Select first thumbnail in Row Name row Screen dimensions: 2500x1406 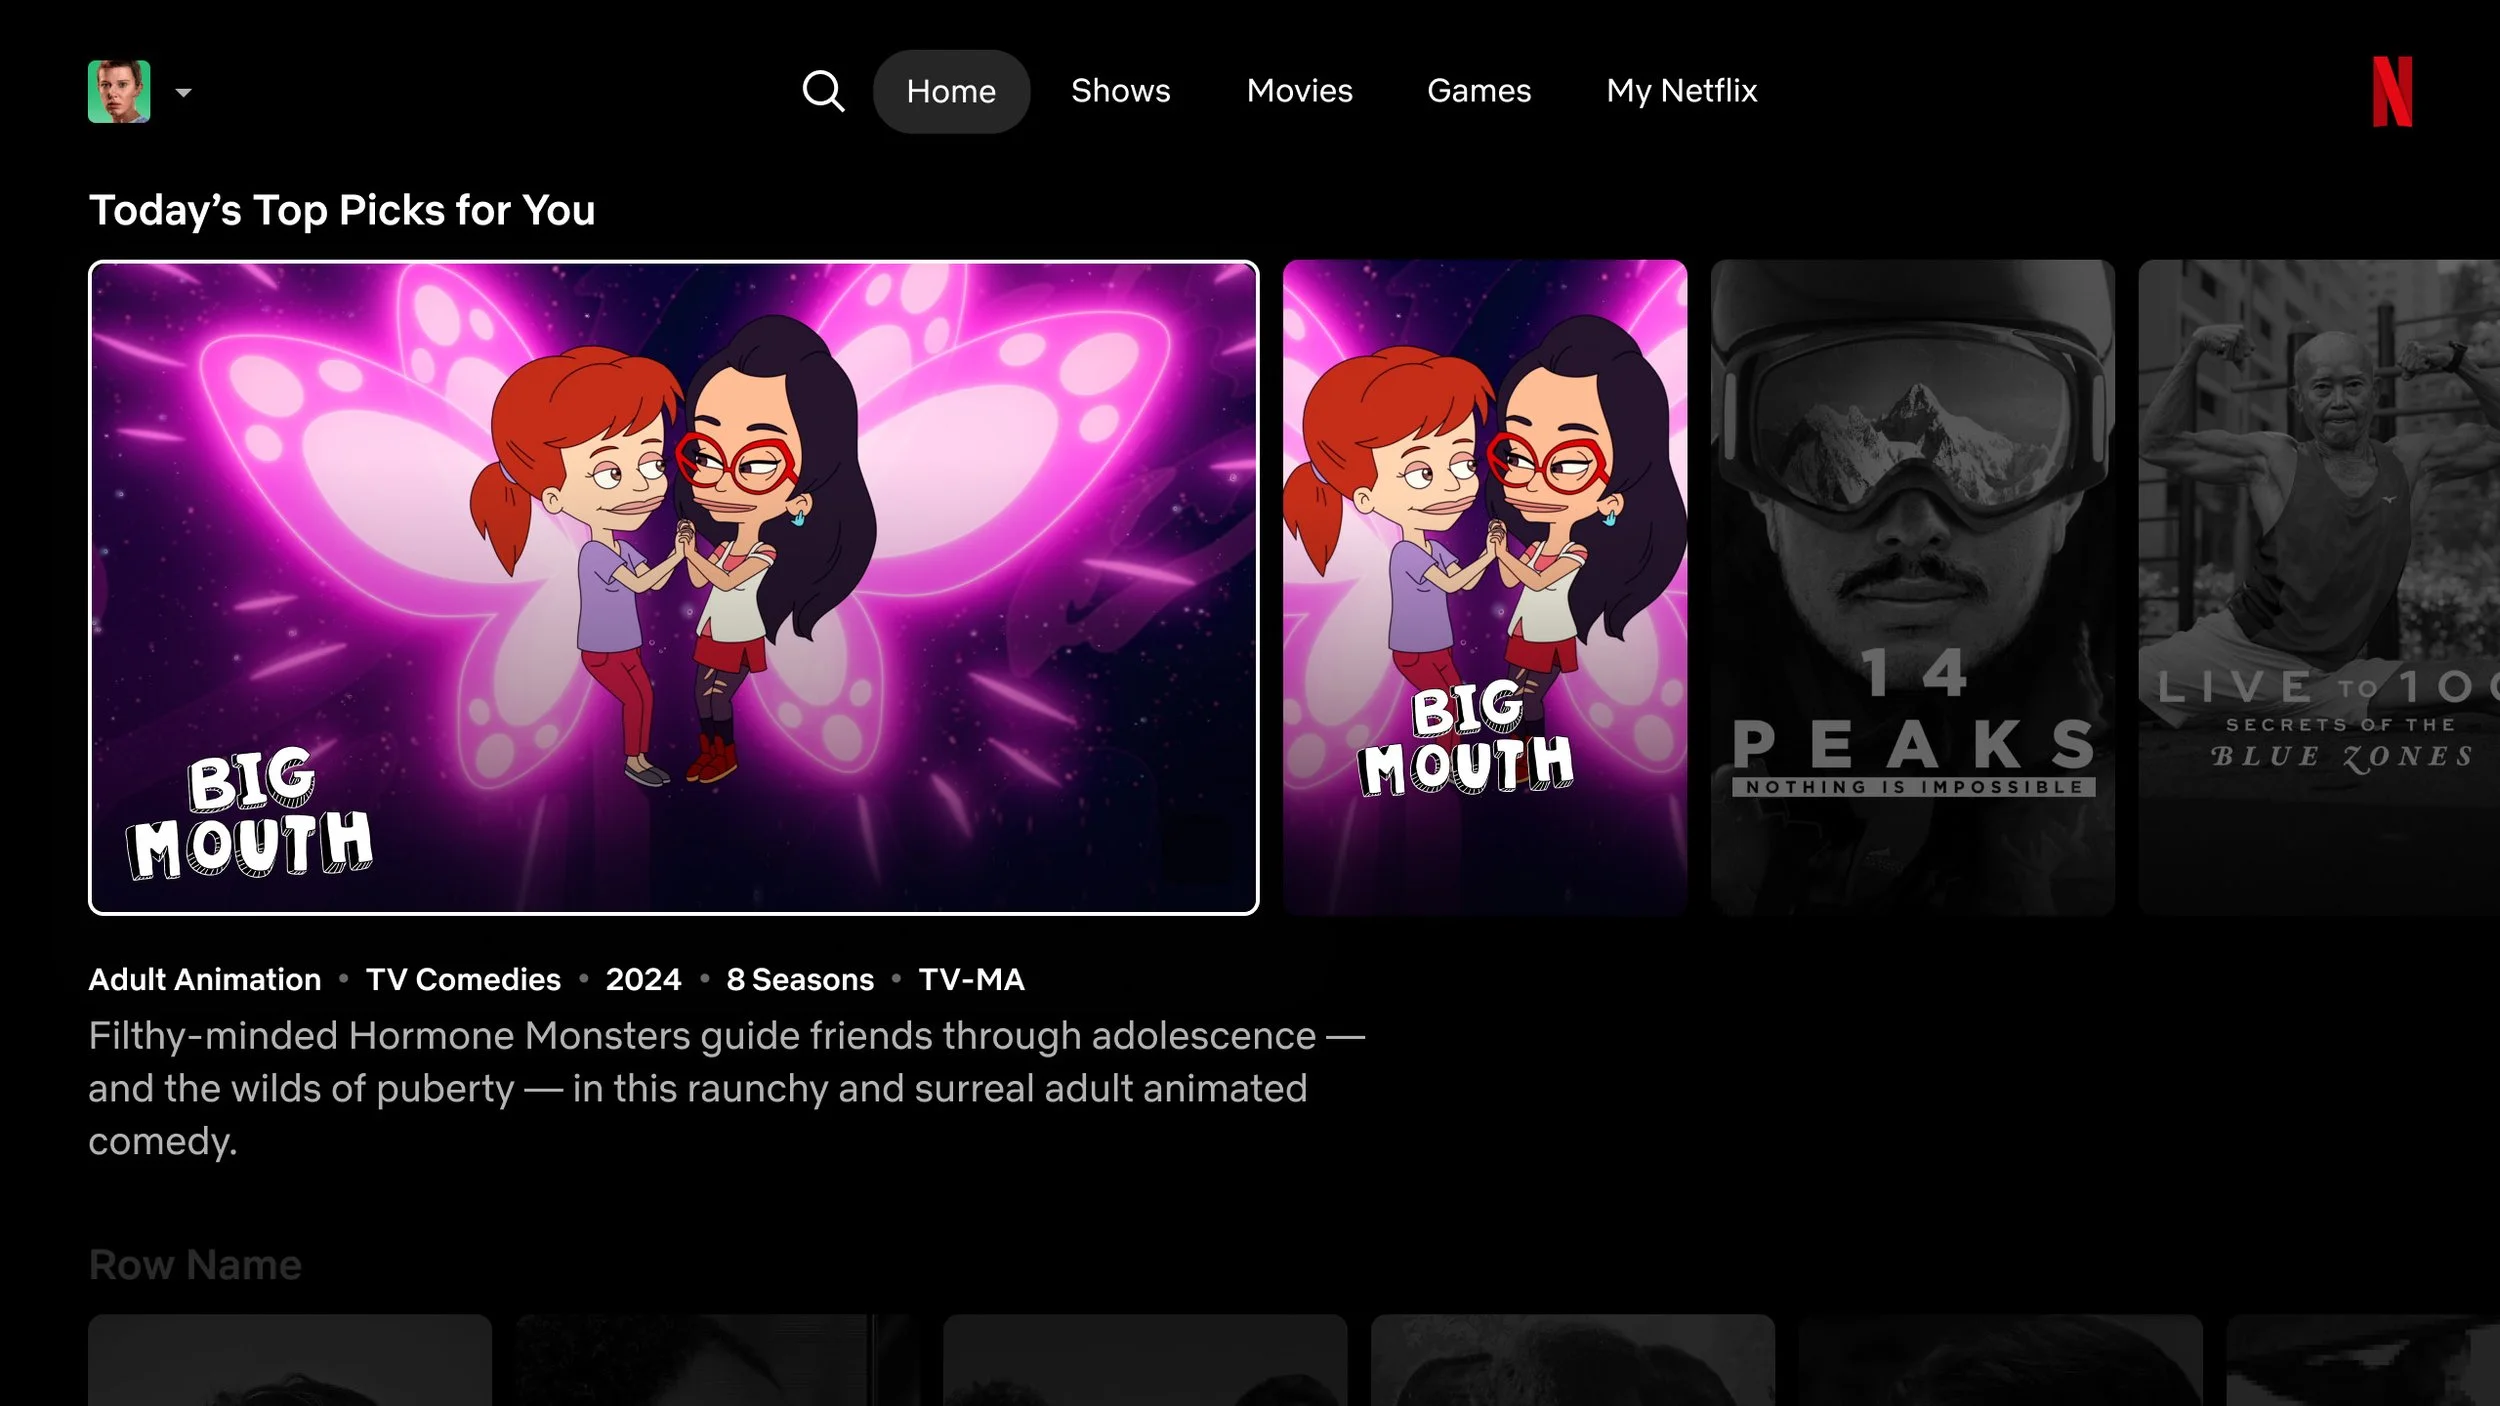pyautogui.click(x=290, y=1360)
